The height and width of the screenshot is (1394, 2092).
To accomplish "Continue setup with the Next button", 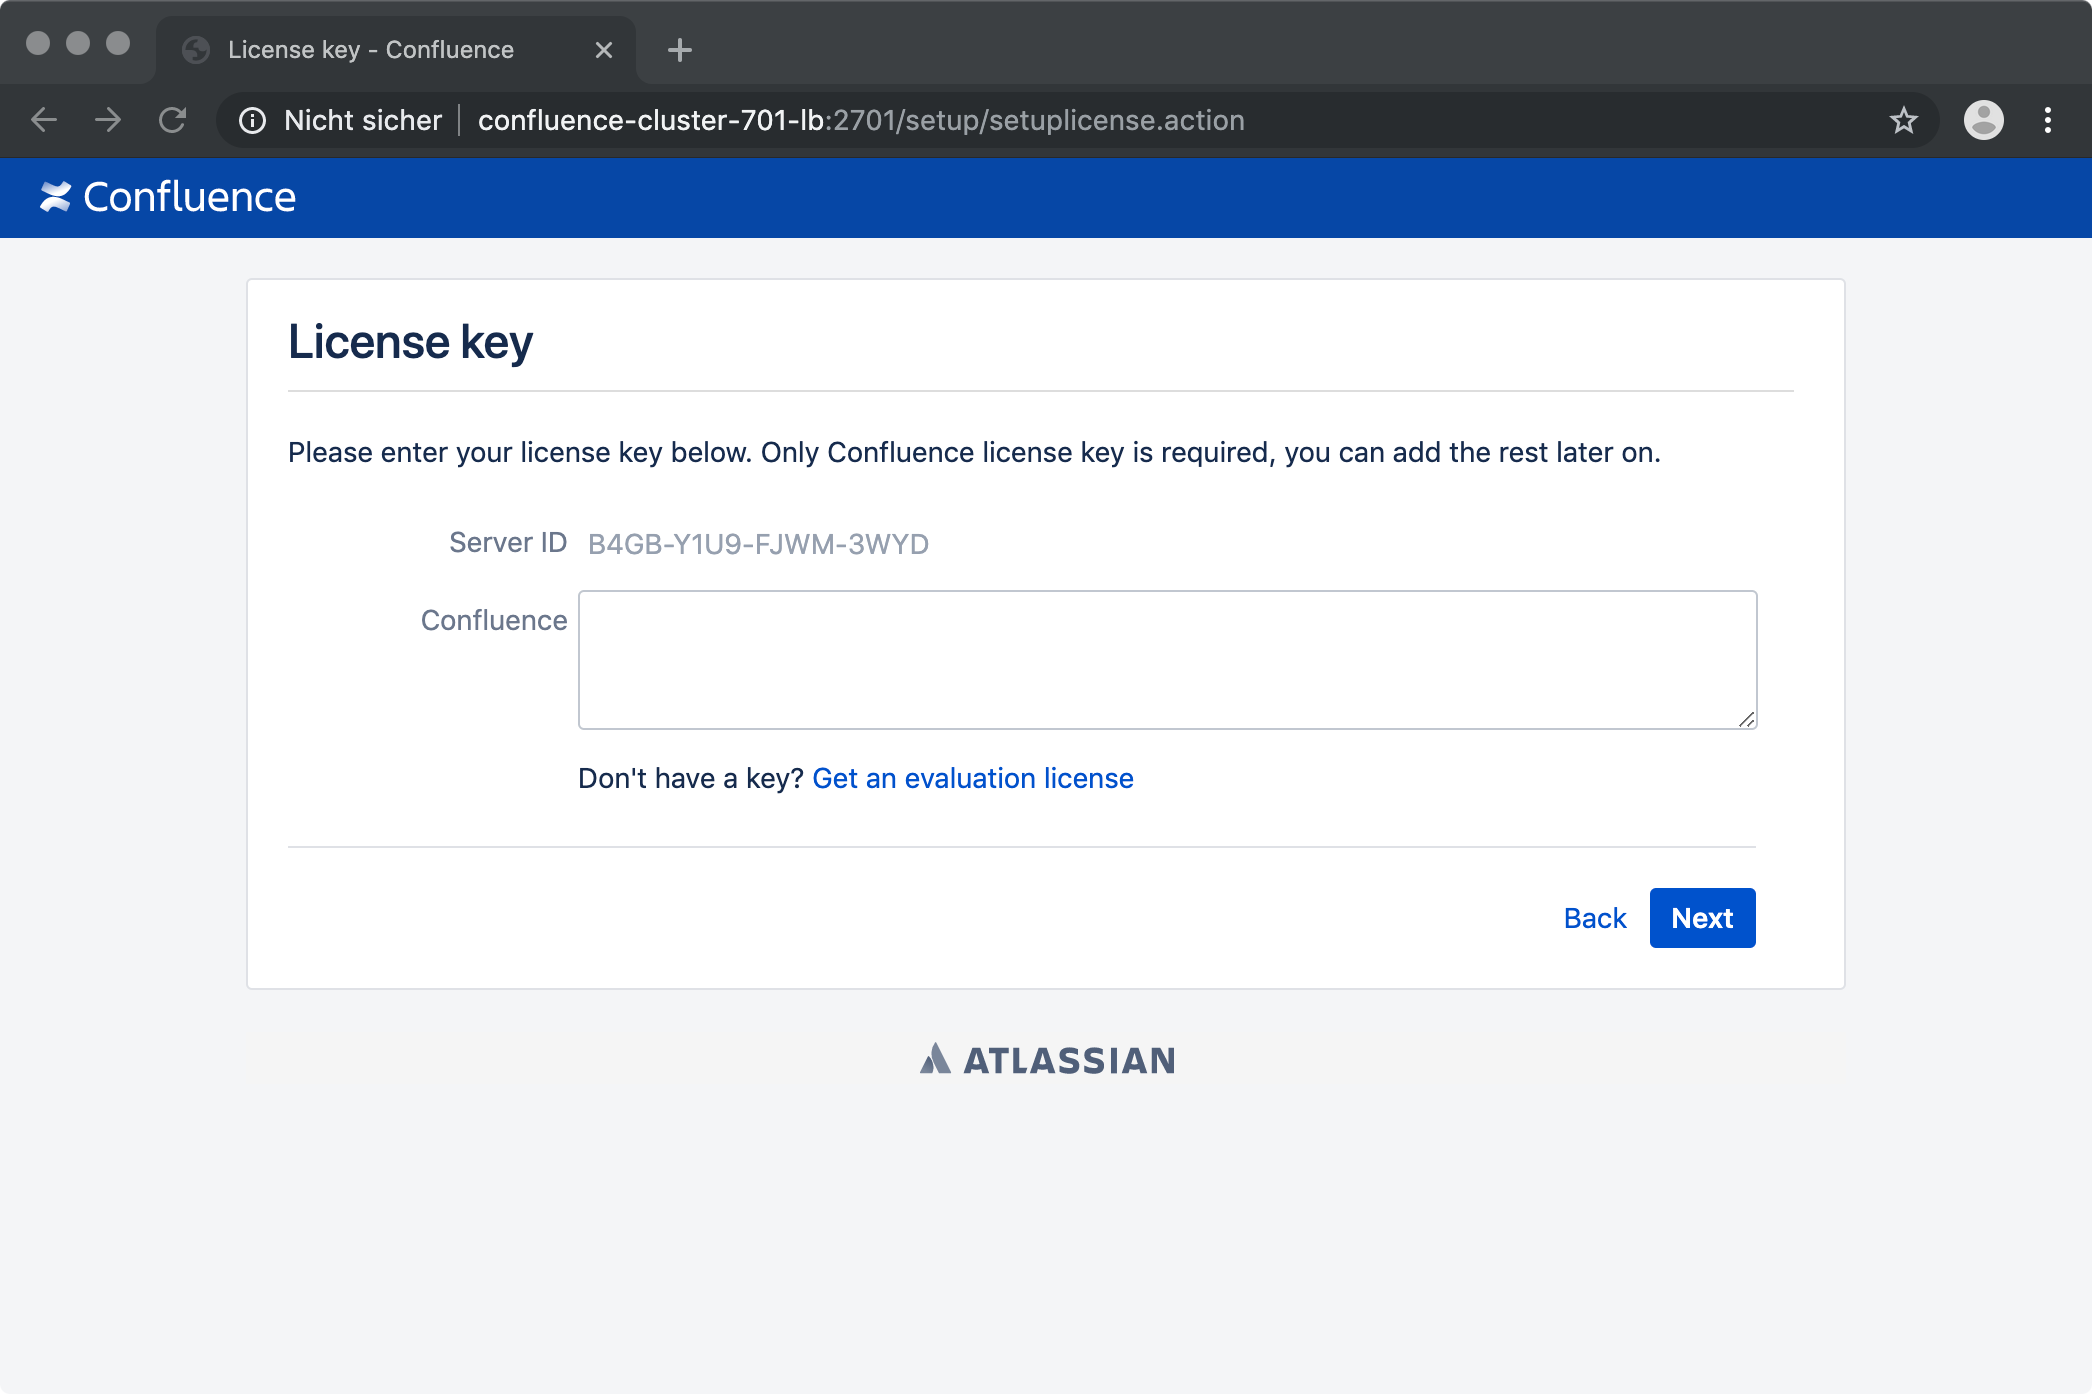I will 1702,918.
